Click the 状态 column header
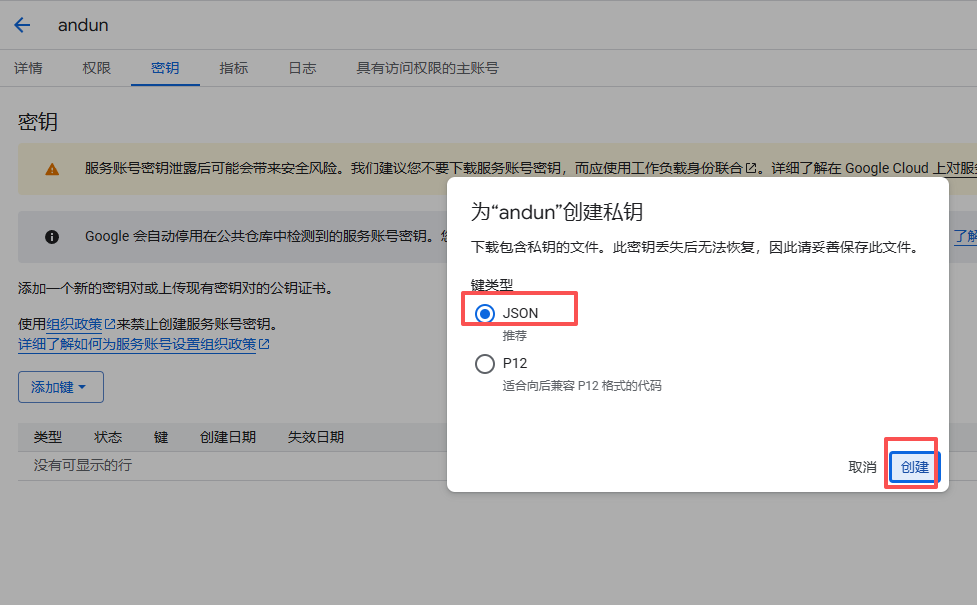977x605 pixels. (x=108, y=437)
